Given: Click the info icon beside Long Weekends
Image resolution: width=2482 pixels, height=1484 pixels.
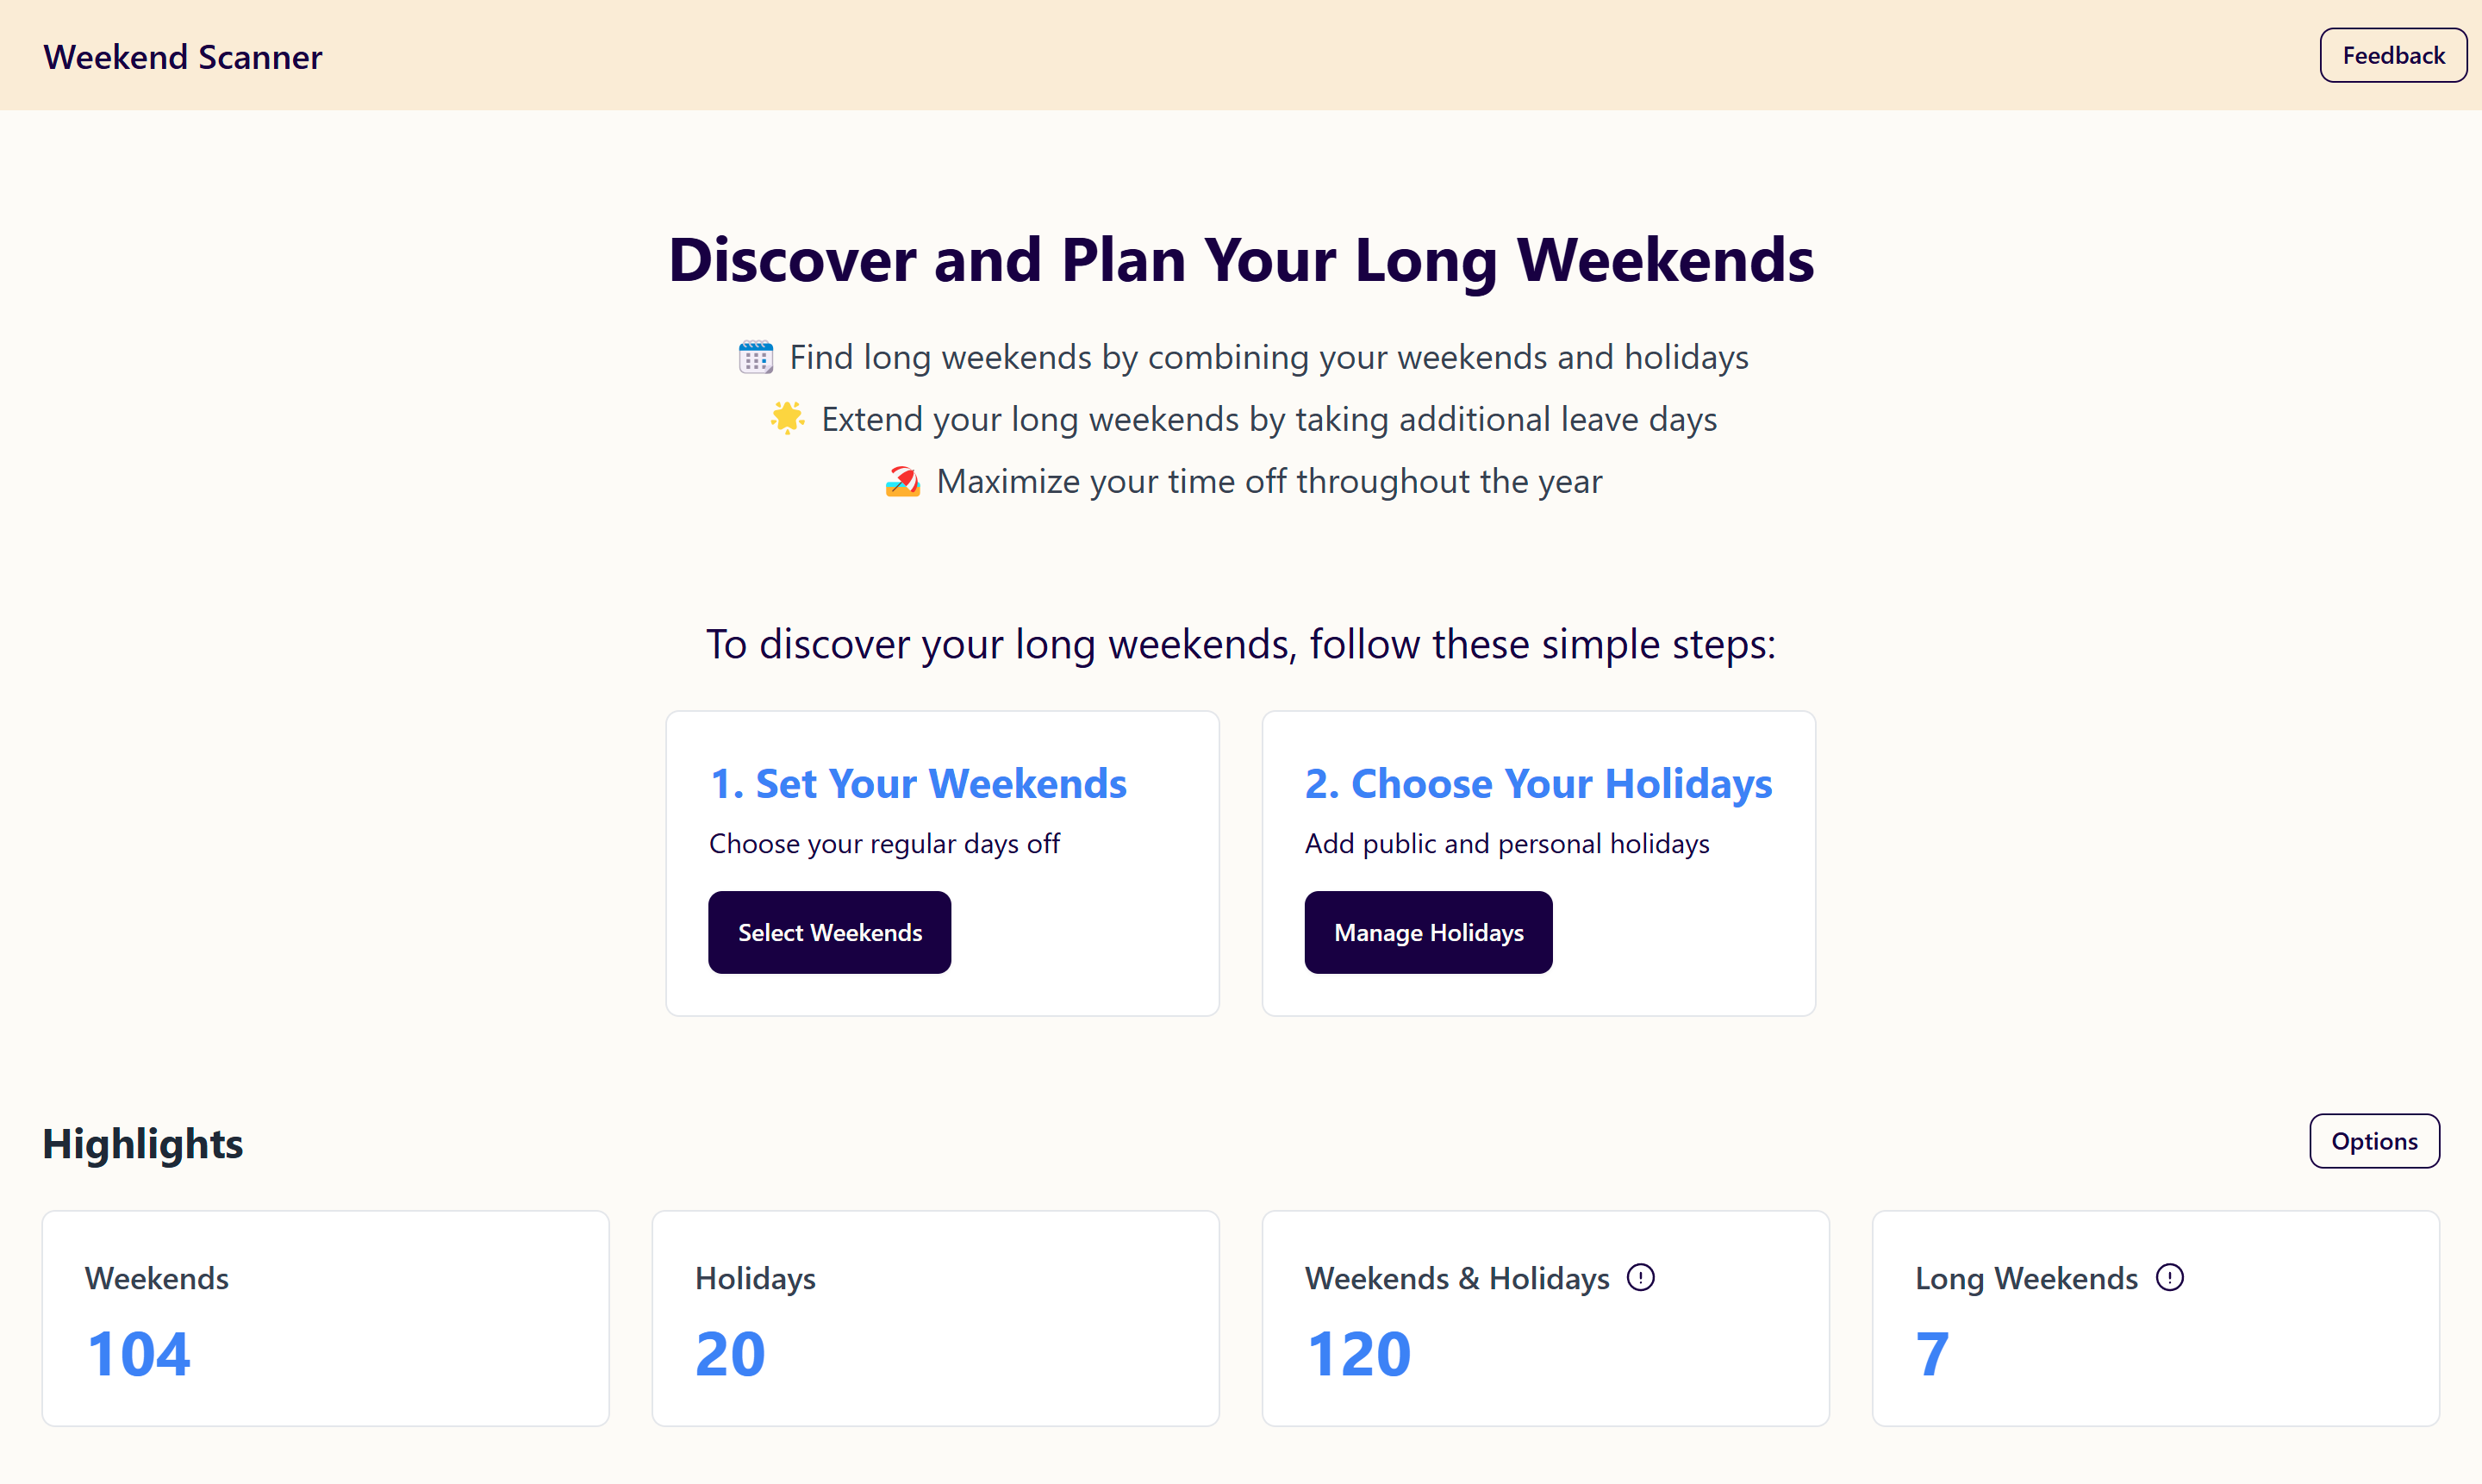Looking at the screenshot, I should pyautogui.click(x=2169, y=1277).
